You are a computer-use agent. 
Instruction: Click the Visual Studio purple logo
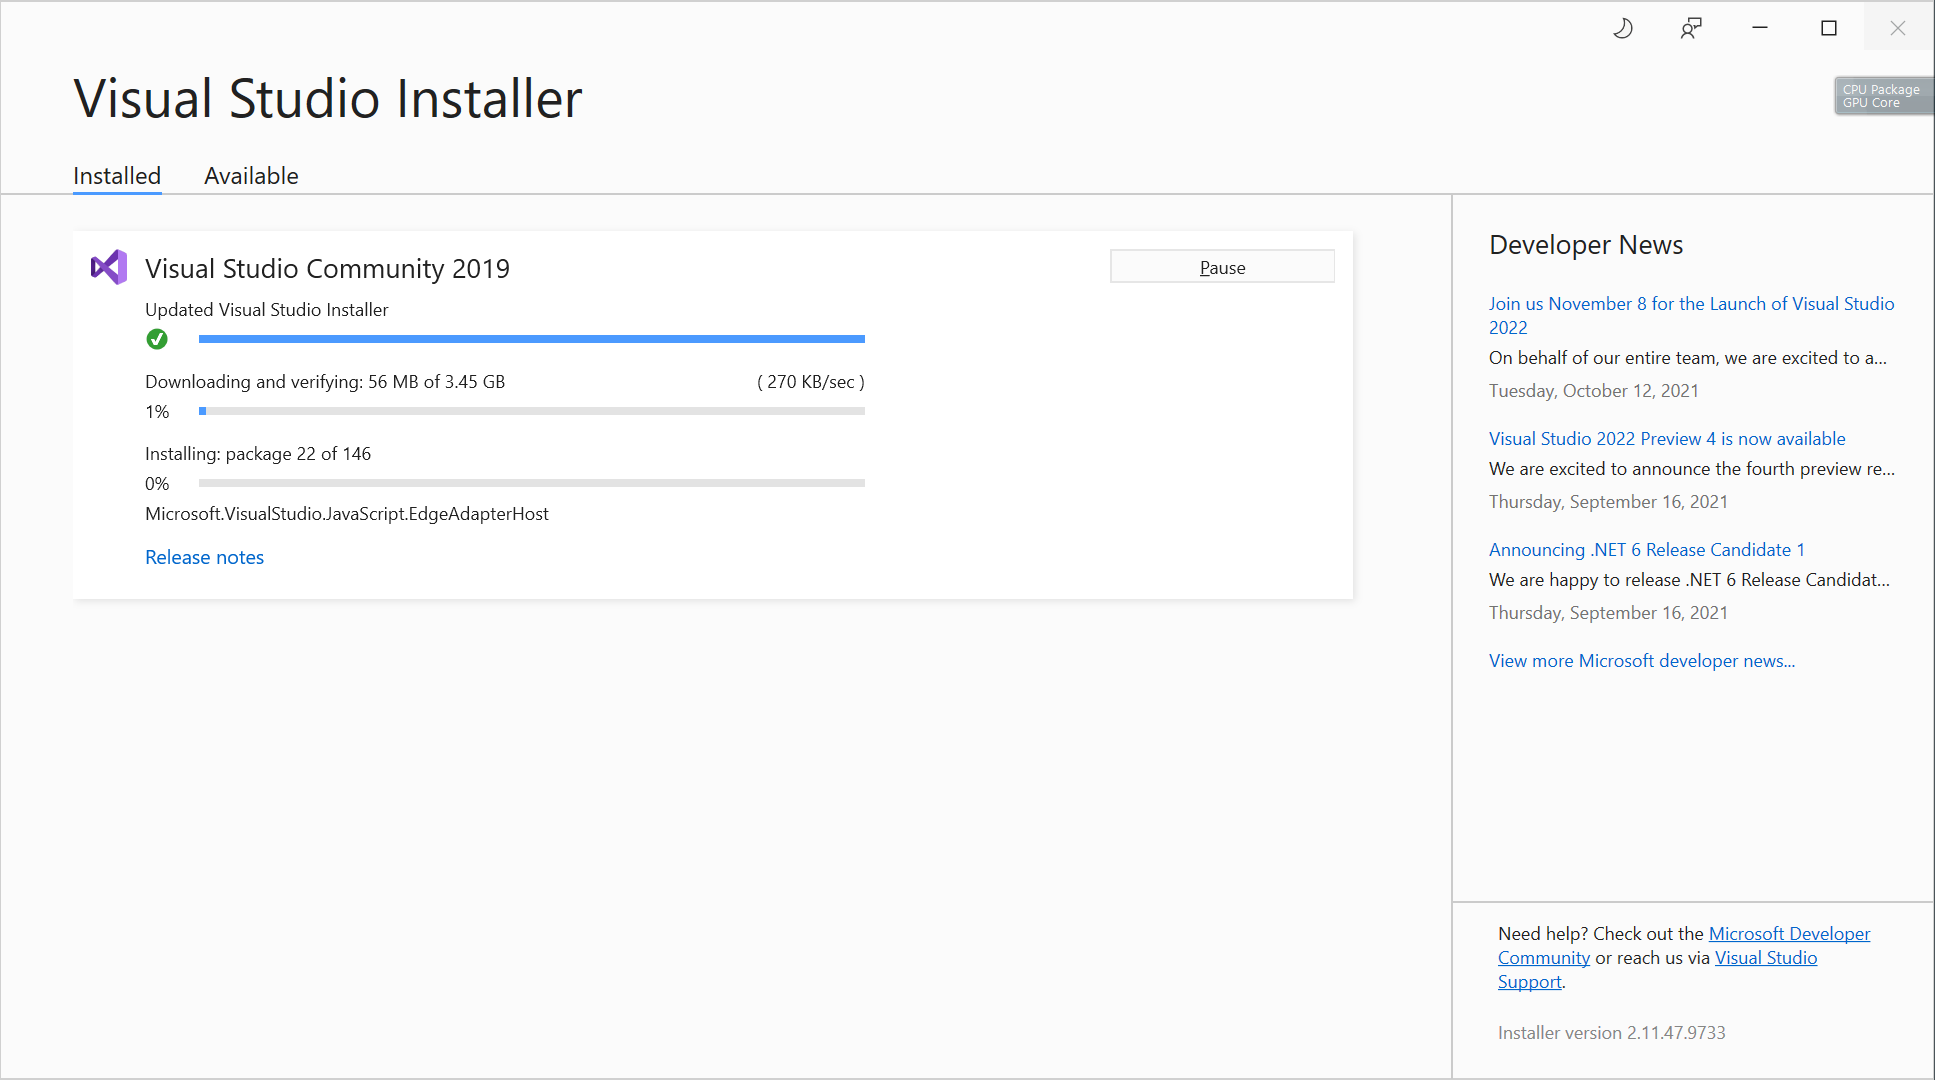pyautogui.click(x=109, y=267)
